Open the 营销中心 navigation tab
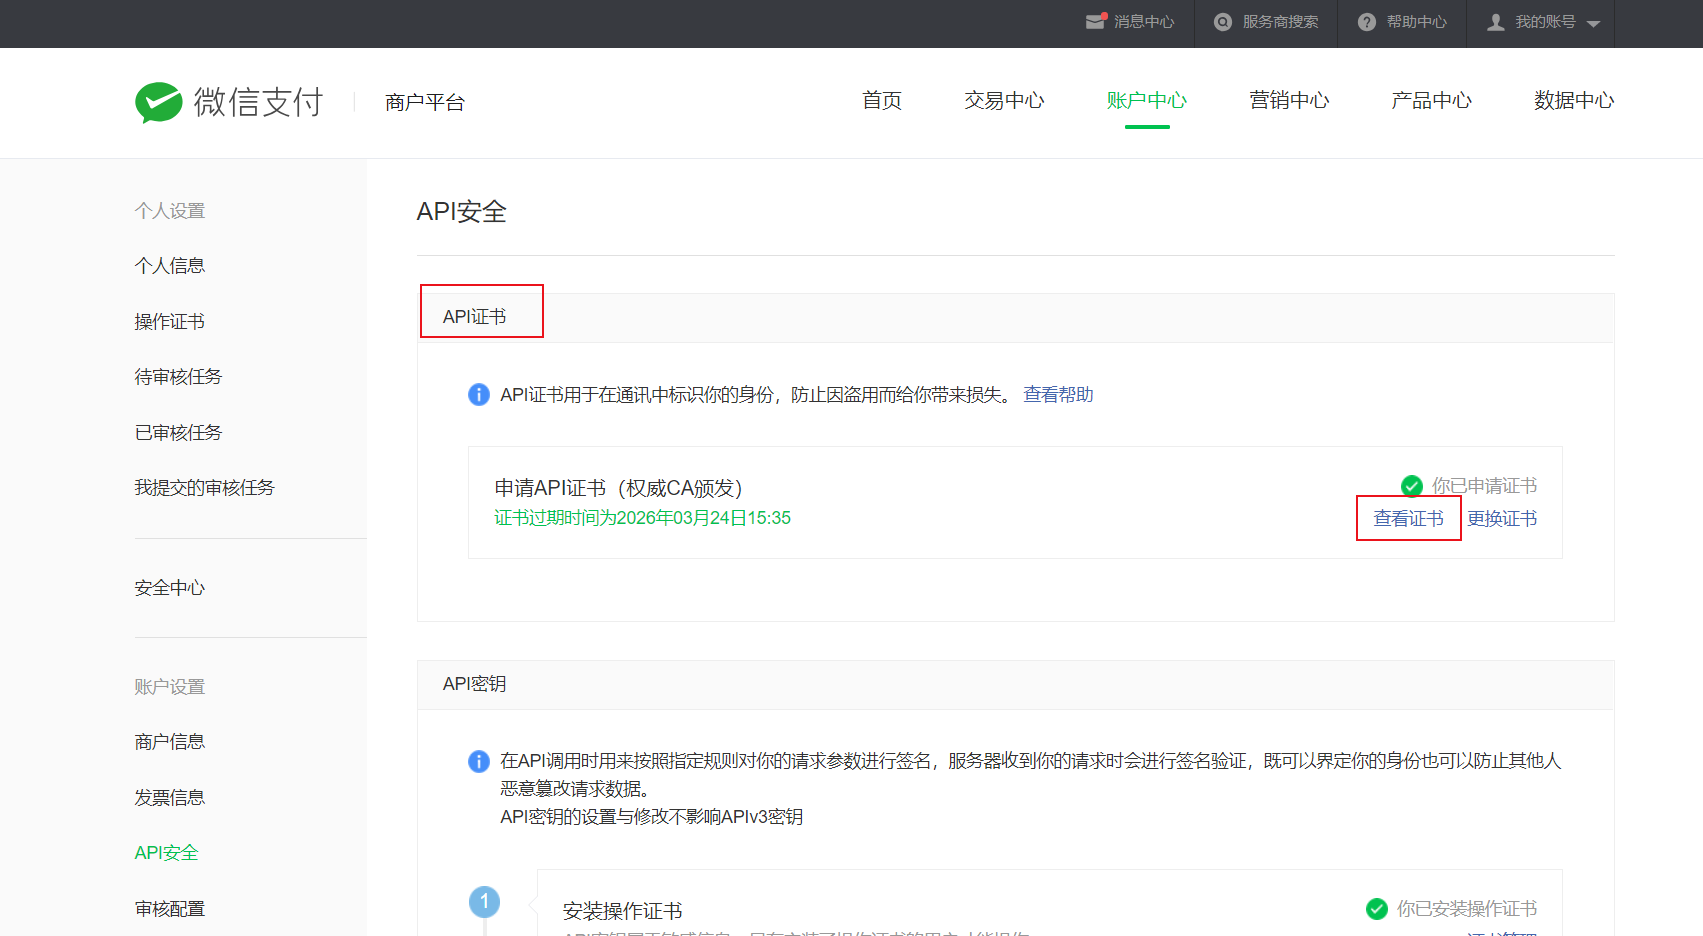Viewport: 1703px width, 936px height. (1289, 101)
